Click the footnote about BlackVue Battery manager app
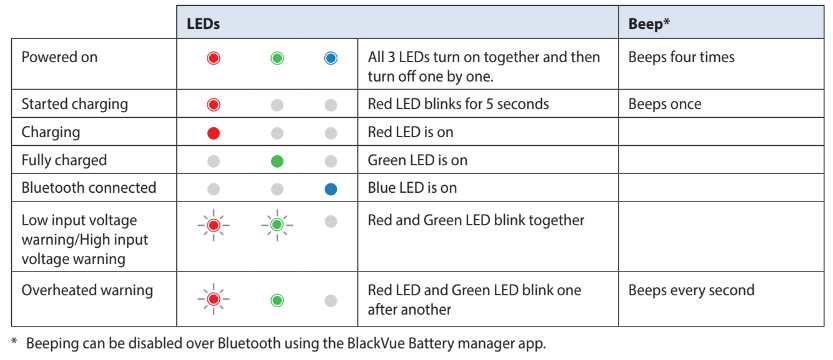This screenshot has height=360, width=833. coord(278,344)
